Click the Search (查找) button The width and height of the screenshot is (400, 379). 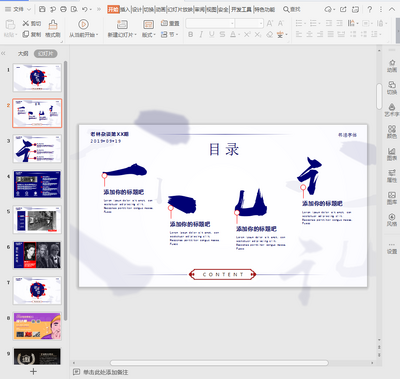pyautogui.click(x=292, y=9)
